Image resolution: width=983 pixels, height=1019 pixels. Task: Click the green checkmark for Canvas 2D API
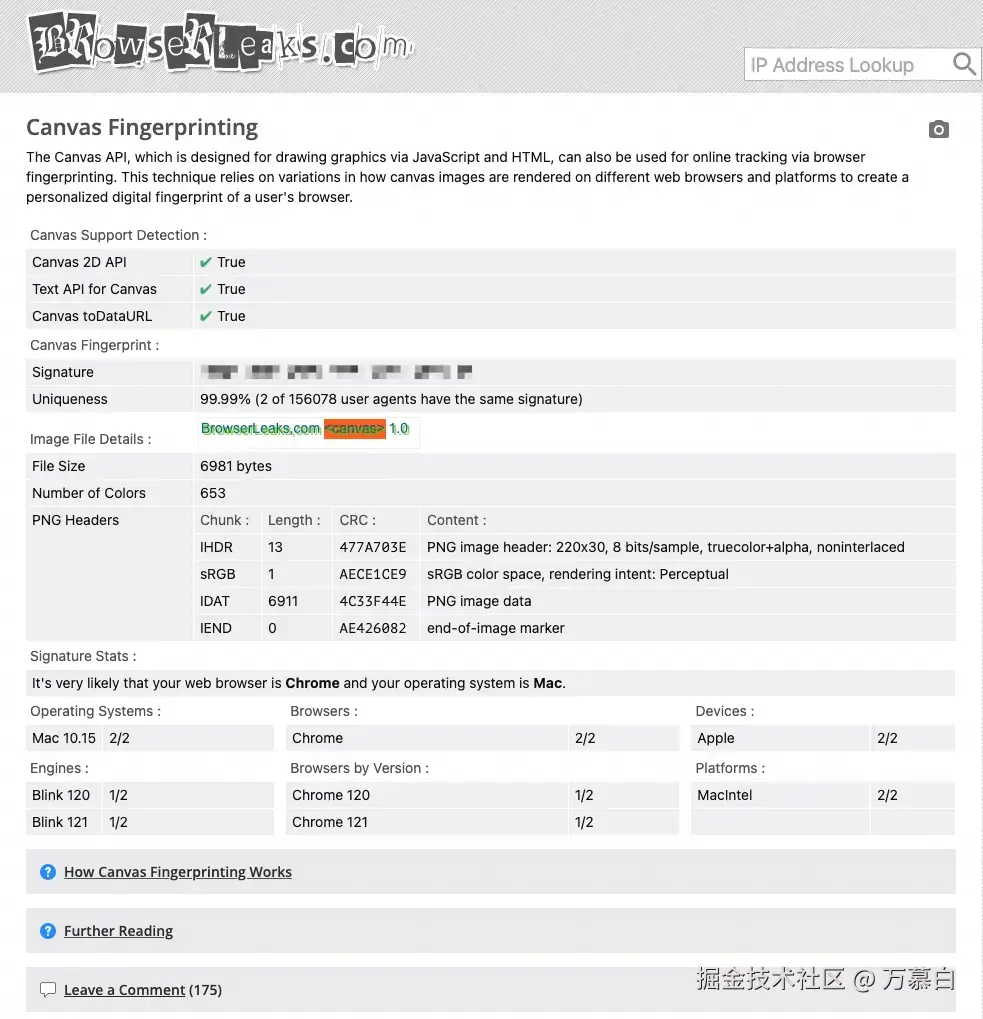pyautogui.click(x=206, y=262)
